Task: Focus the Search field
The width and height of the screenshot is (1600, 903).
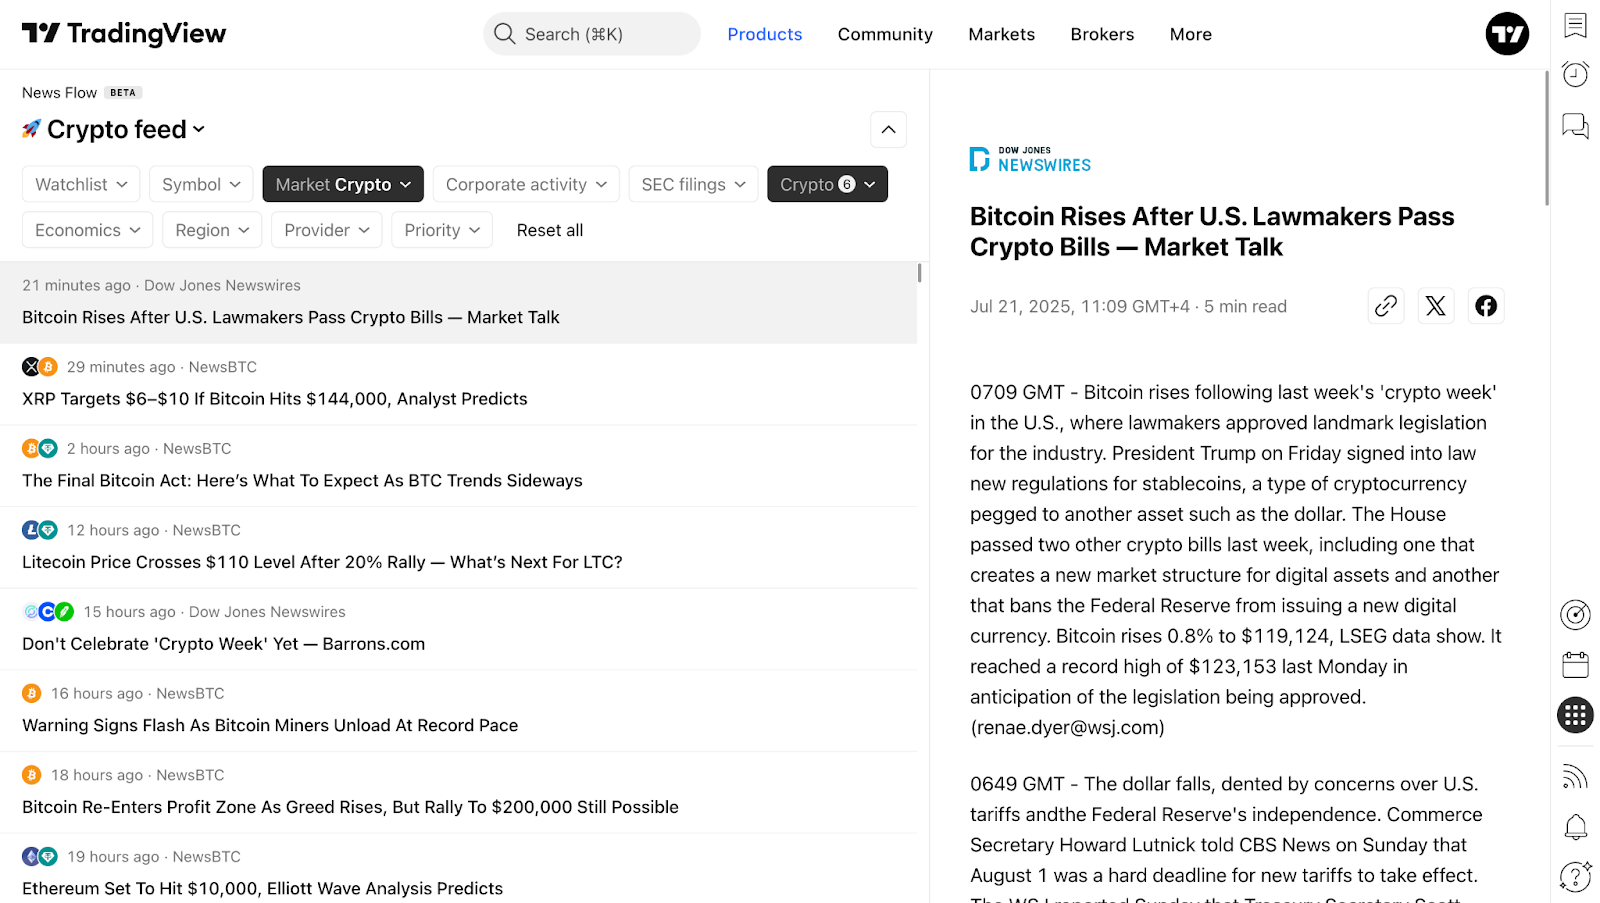Action: pos(592,34)
